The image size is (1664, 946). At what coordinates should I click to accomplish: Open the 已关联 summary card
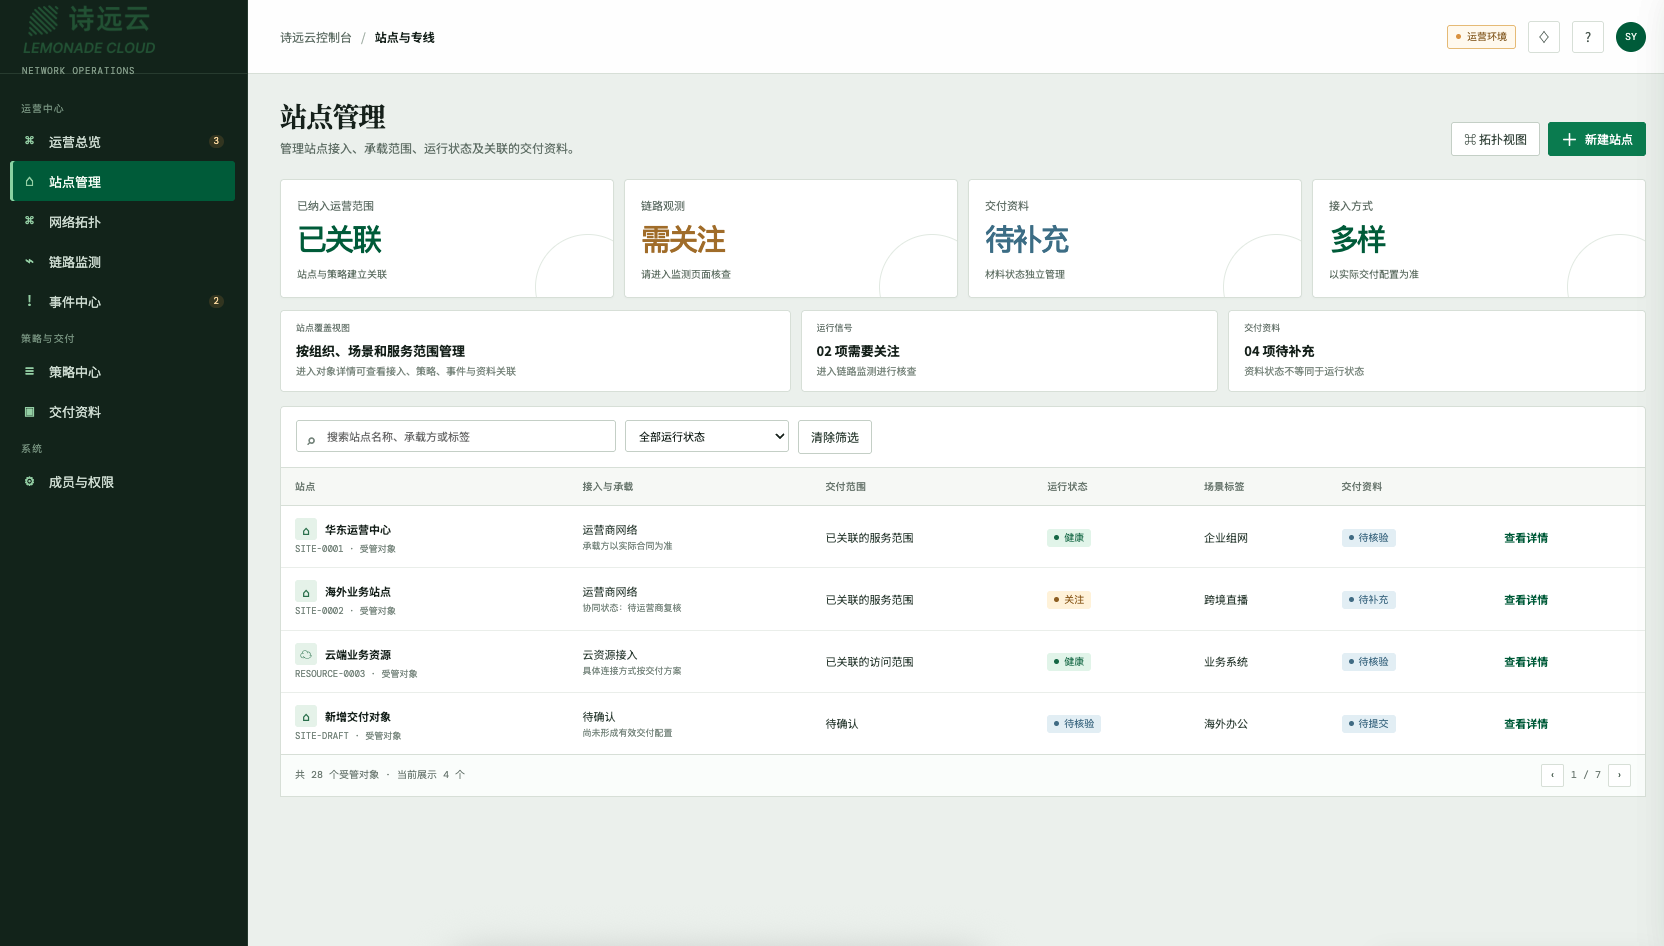click(x=447, y=238)
